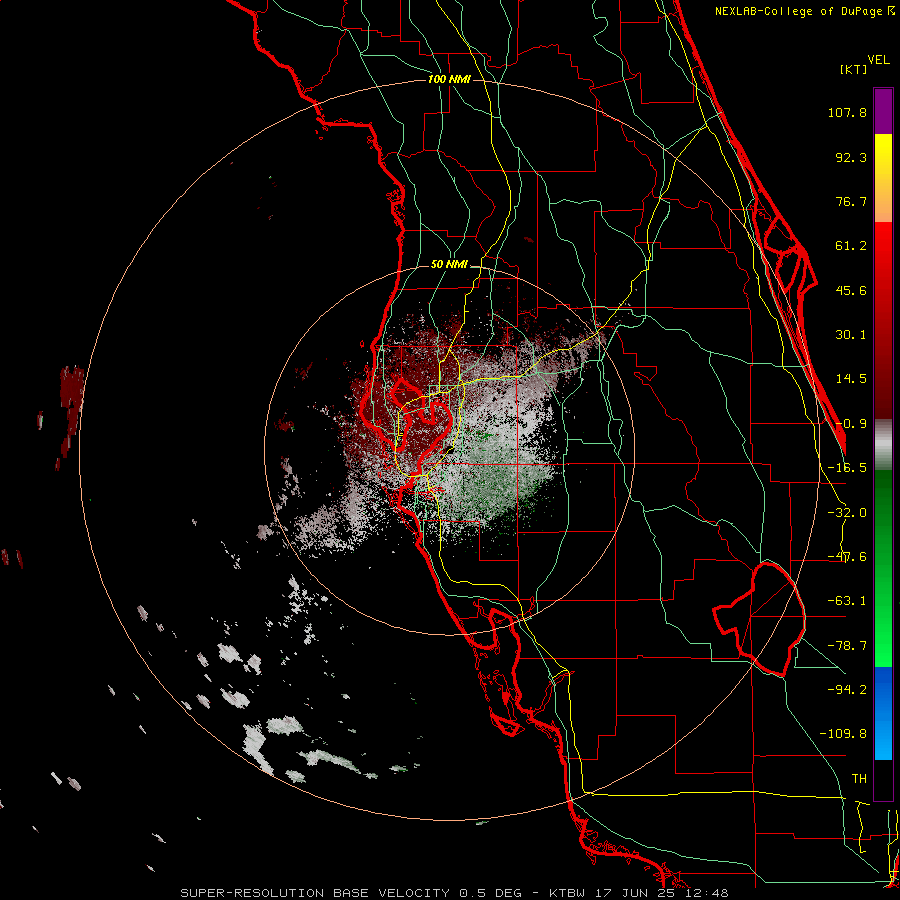Click the -32.0 legend value
The width and height of the screenshot is (900, 900).
coord(847,513)
